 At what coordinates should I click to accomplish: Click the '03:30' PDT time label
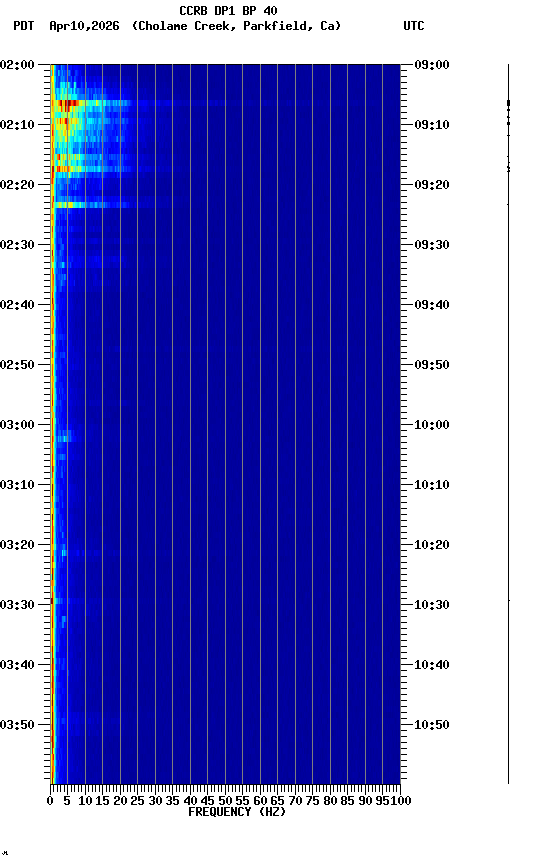tap(17, 605)
